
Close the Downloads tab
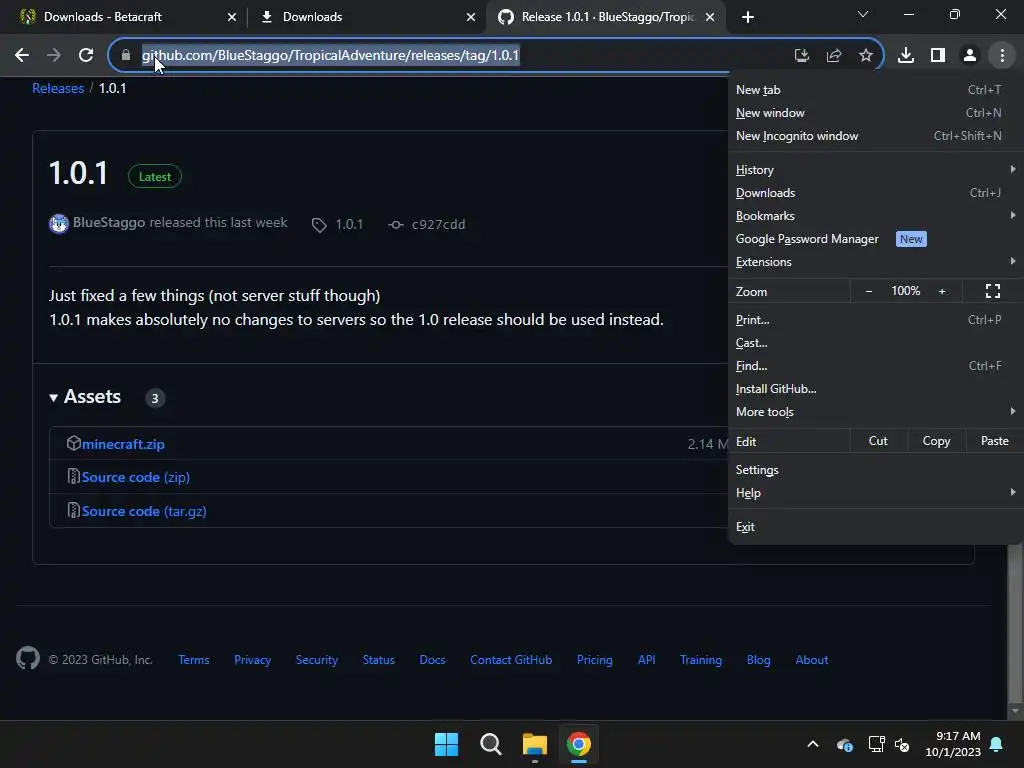471,17
